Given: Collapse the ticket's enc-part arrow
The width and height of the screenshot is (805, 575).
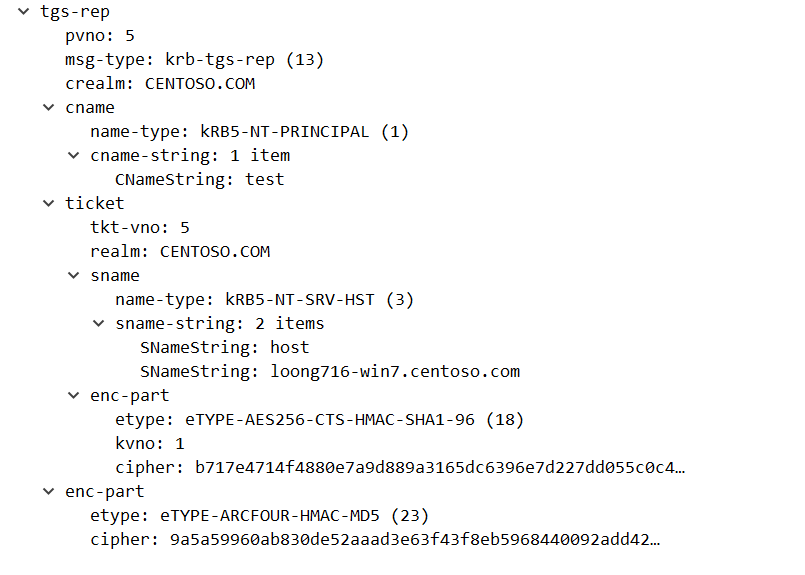Looking at the screenshot, I should click(73, 396).
